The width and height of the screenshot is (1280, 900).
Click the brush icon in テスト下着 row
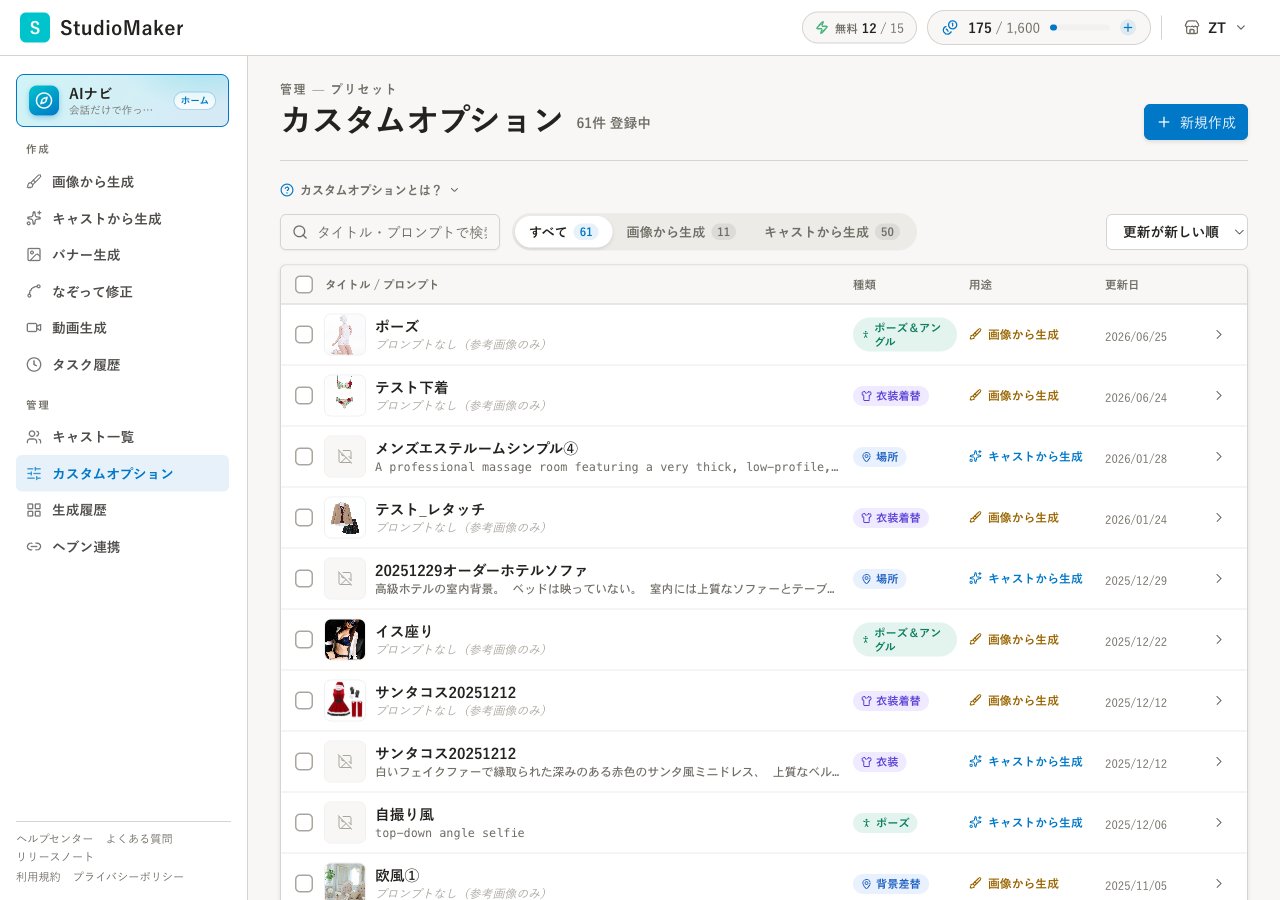(x=976, y=395)
